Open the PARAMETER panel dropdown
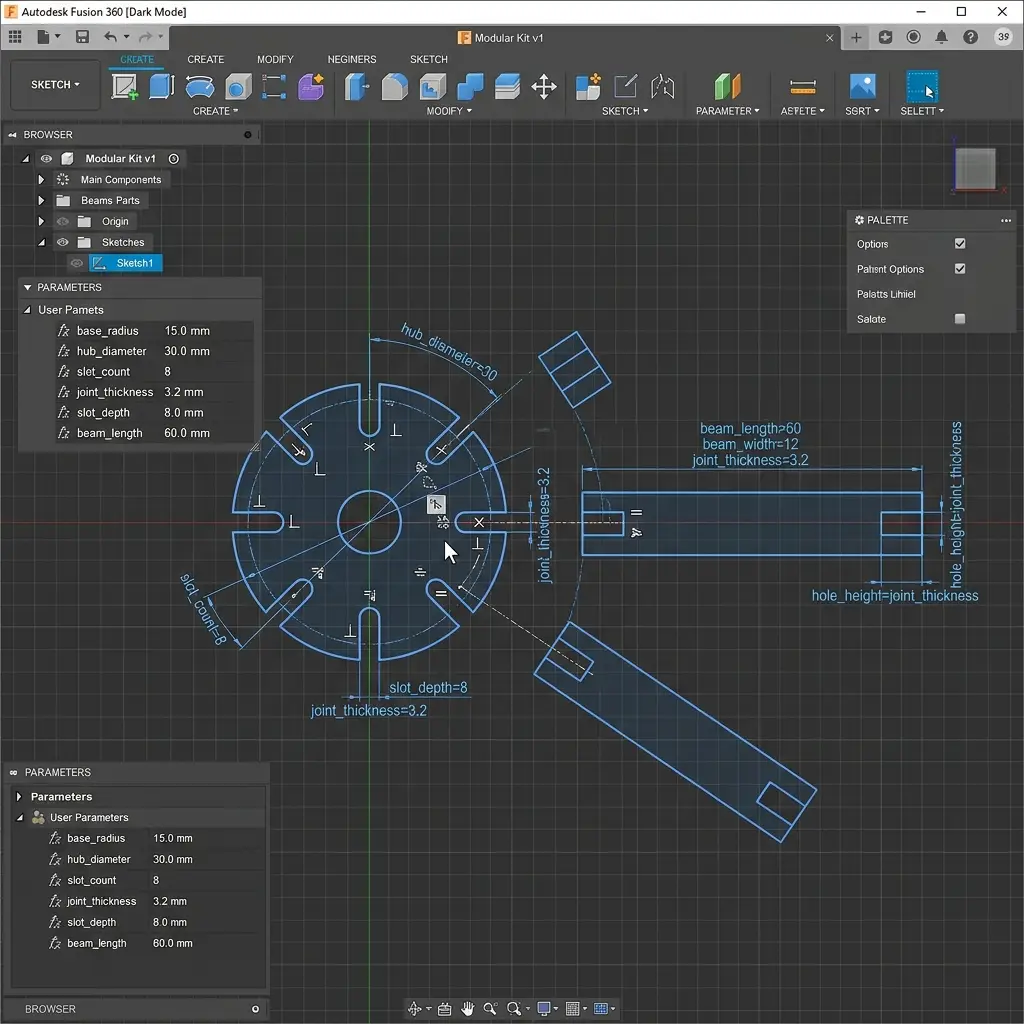Screen dimensions: 1024x1024 (x=728, y=111)
